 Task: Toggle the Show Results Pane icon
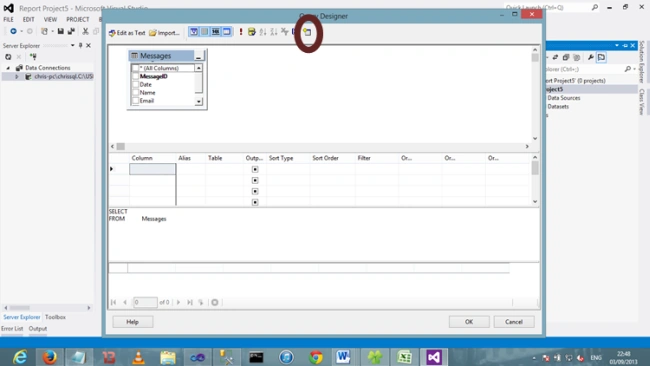point(226,32)
